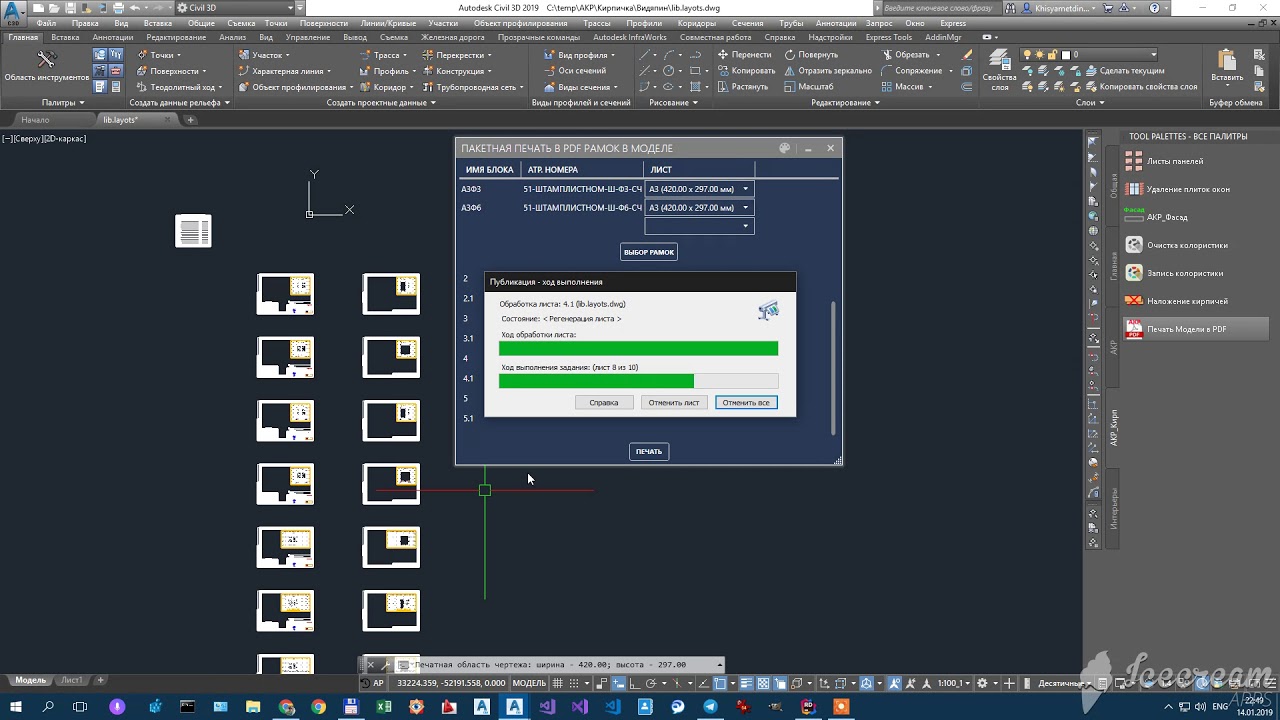This screenshot has height=720, width=1280.
Task: Click Отменить все in publish dialog
Action: [x=746, y=403]
